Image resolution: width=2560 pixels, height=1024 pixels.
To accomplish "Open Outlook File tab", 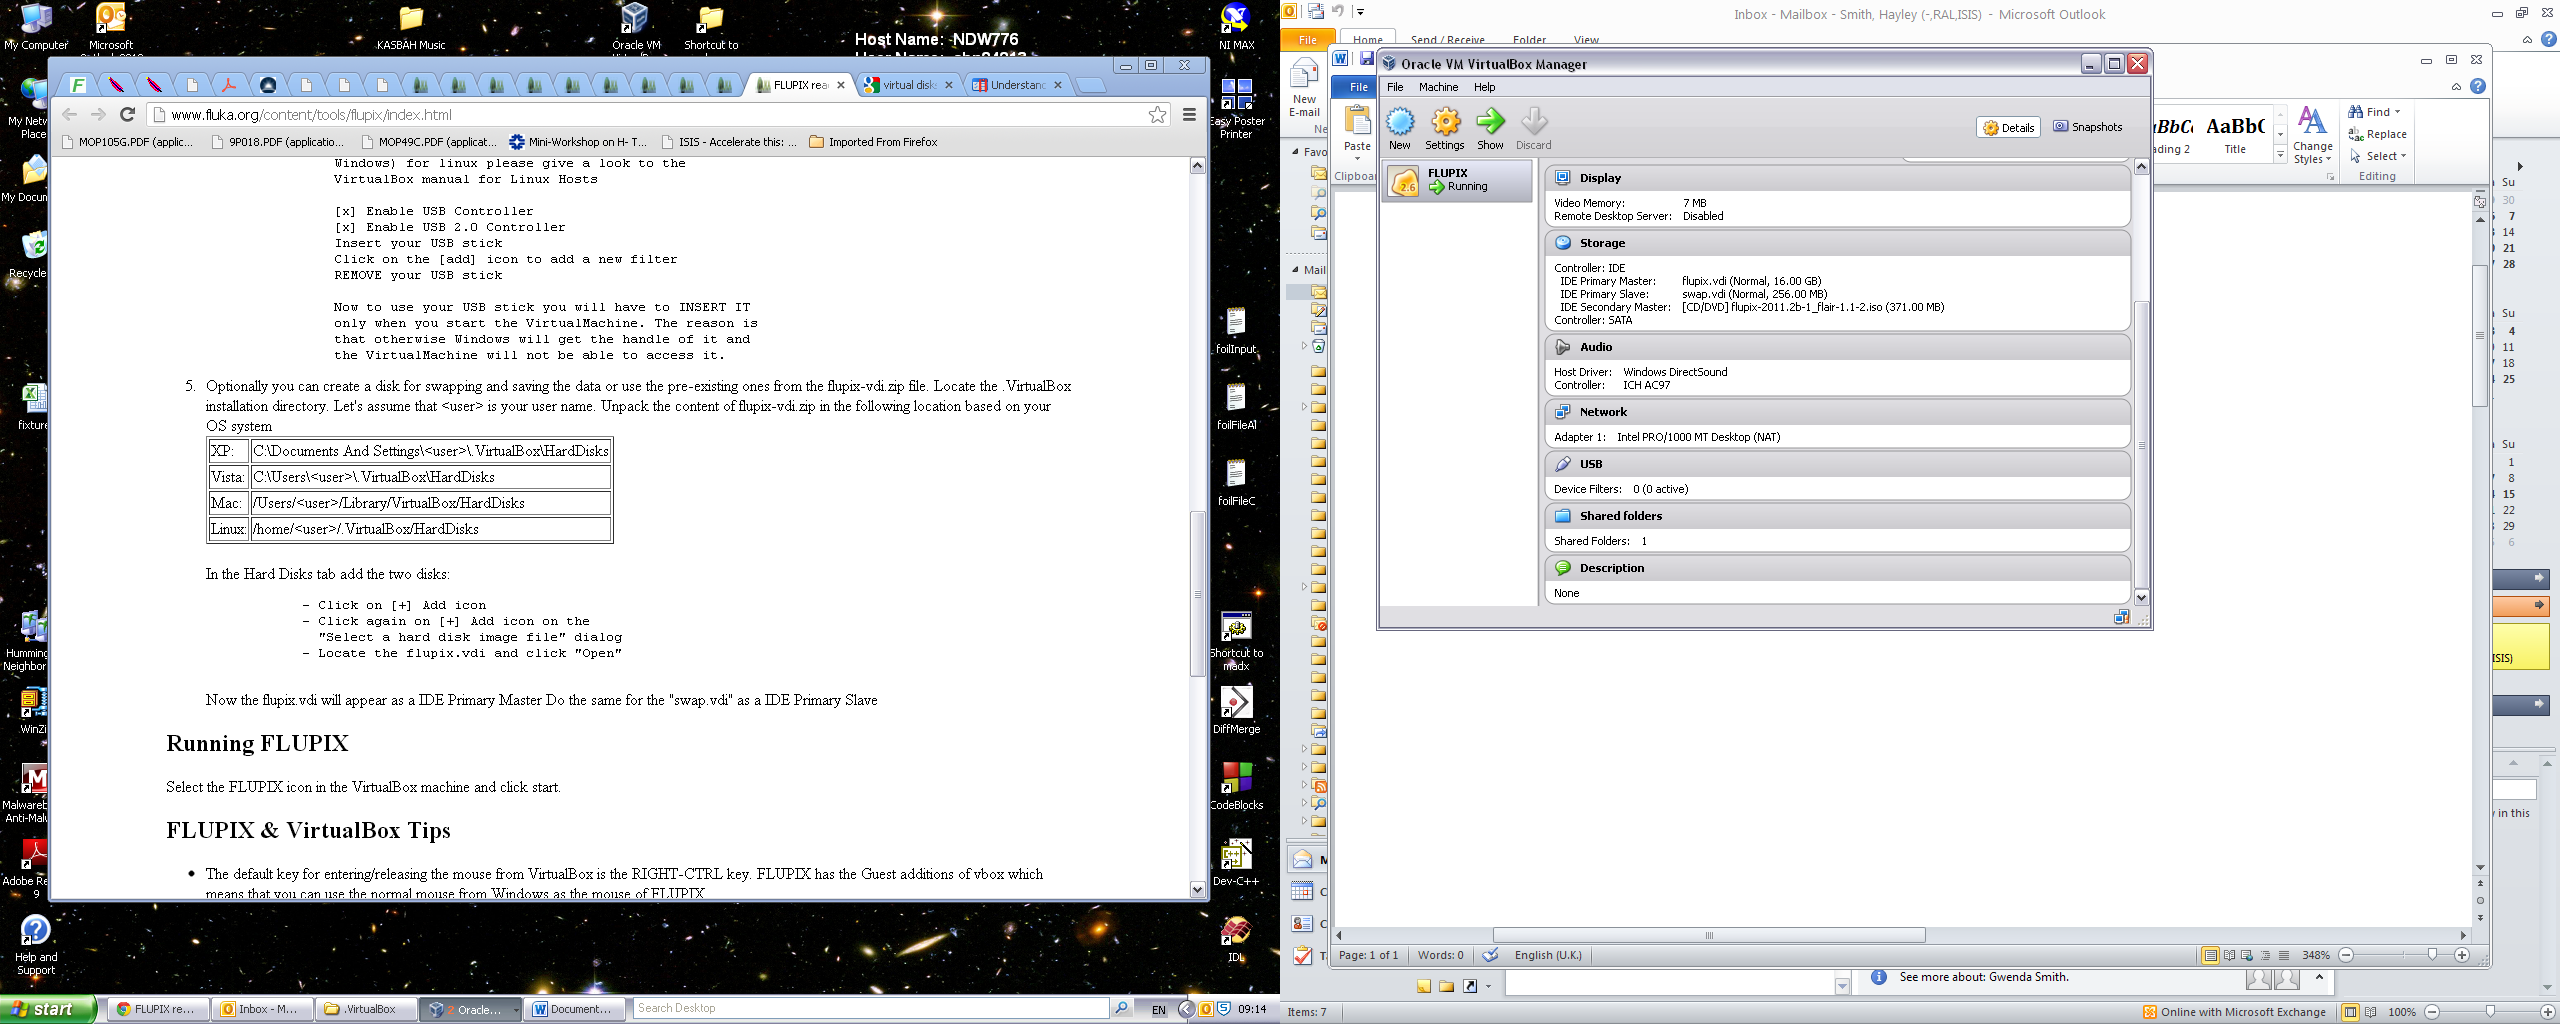I will (x=1307, y=39).
